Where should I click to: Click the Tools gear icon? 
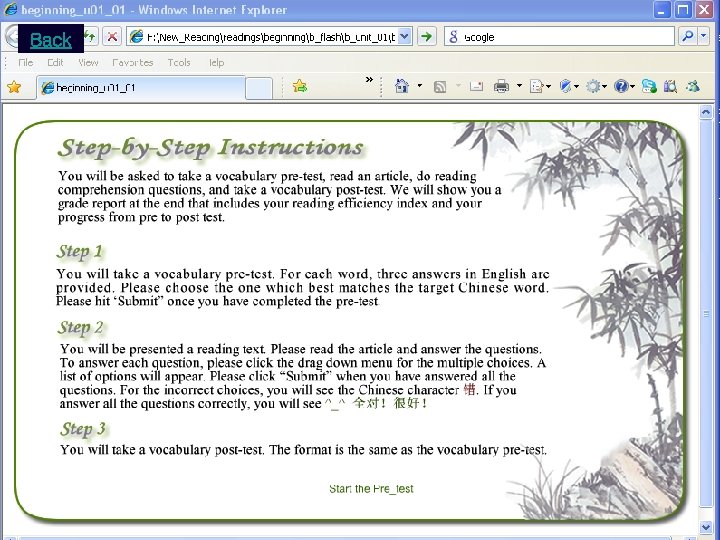point(593,86)
